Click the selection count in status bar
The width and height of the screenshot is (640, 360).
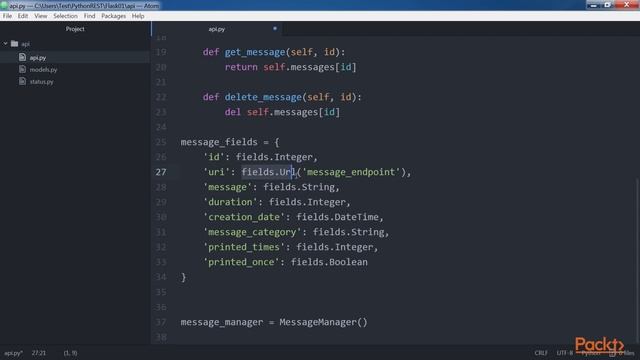tap(70, 353)
